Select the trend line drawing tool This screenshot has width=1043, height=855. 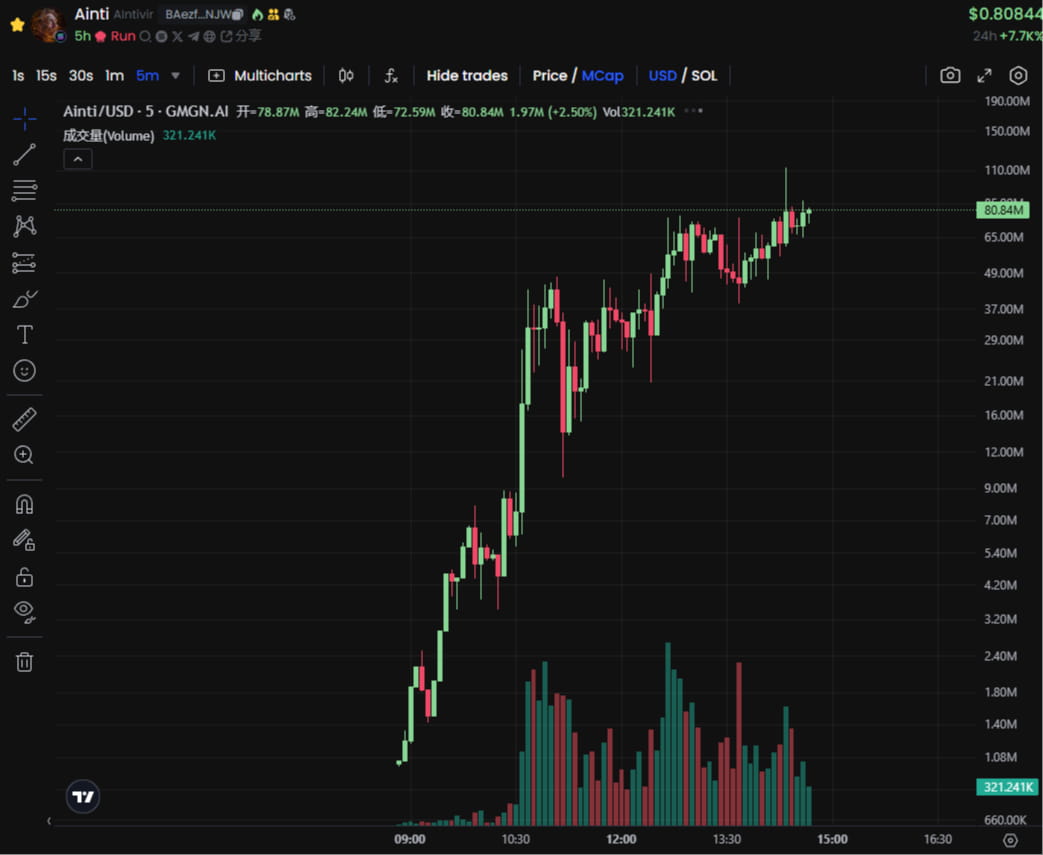point(23,154)
